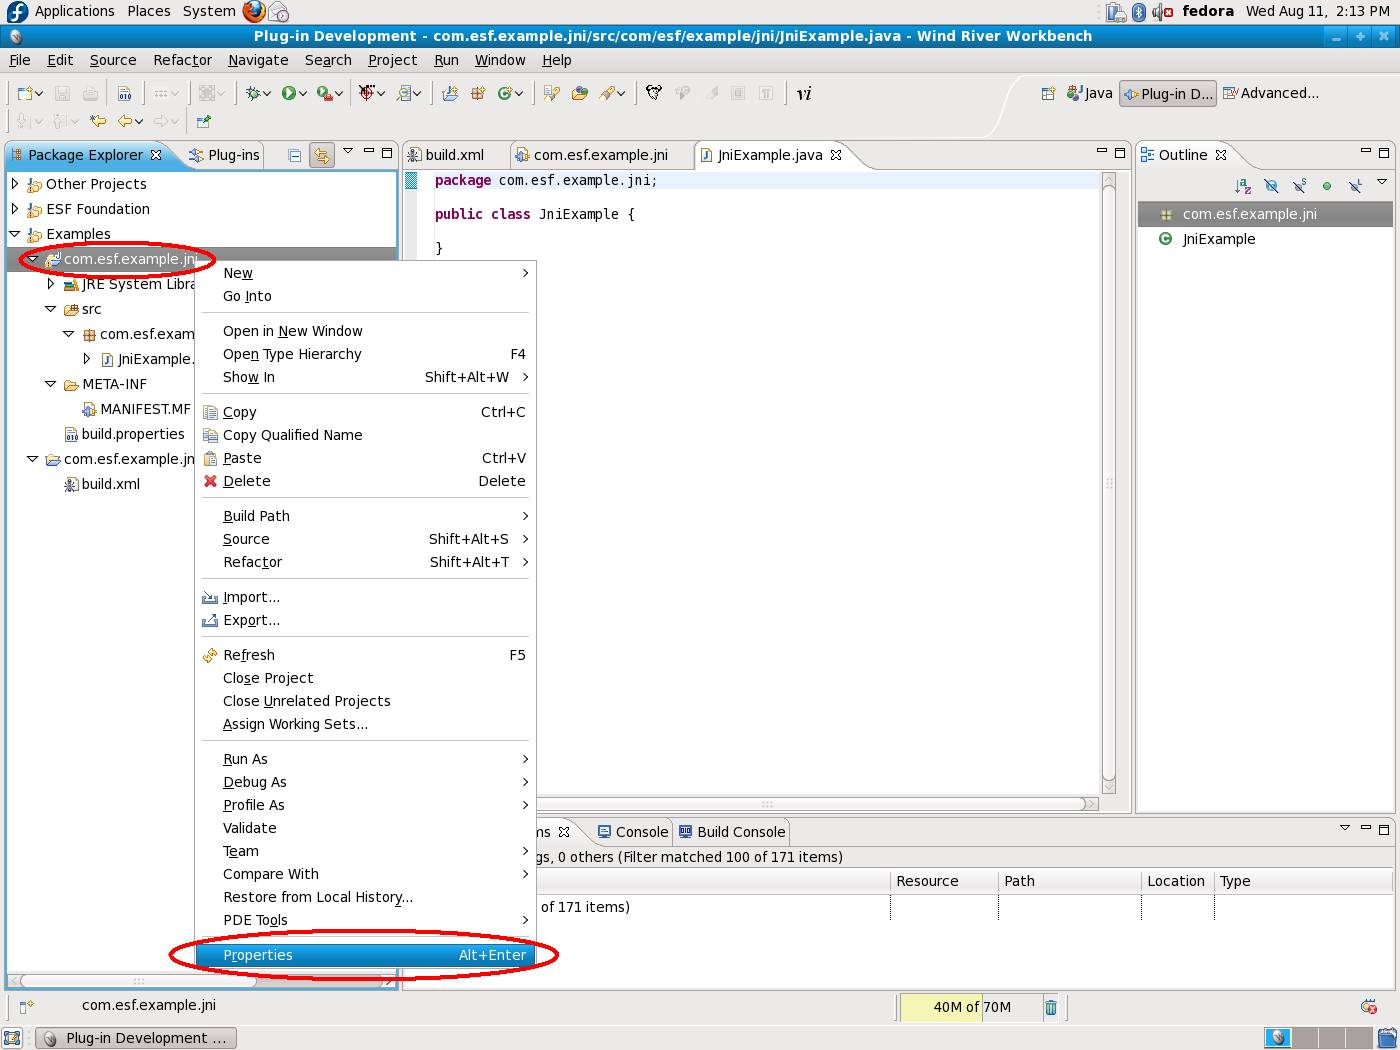Select Refresh in the context menu
The image size is (1400, 1050).
[x=366, y=655]
